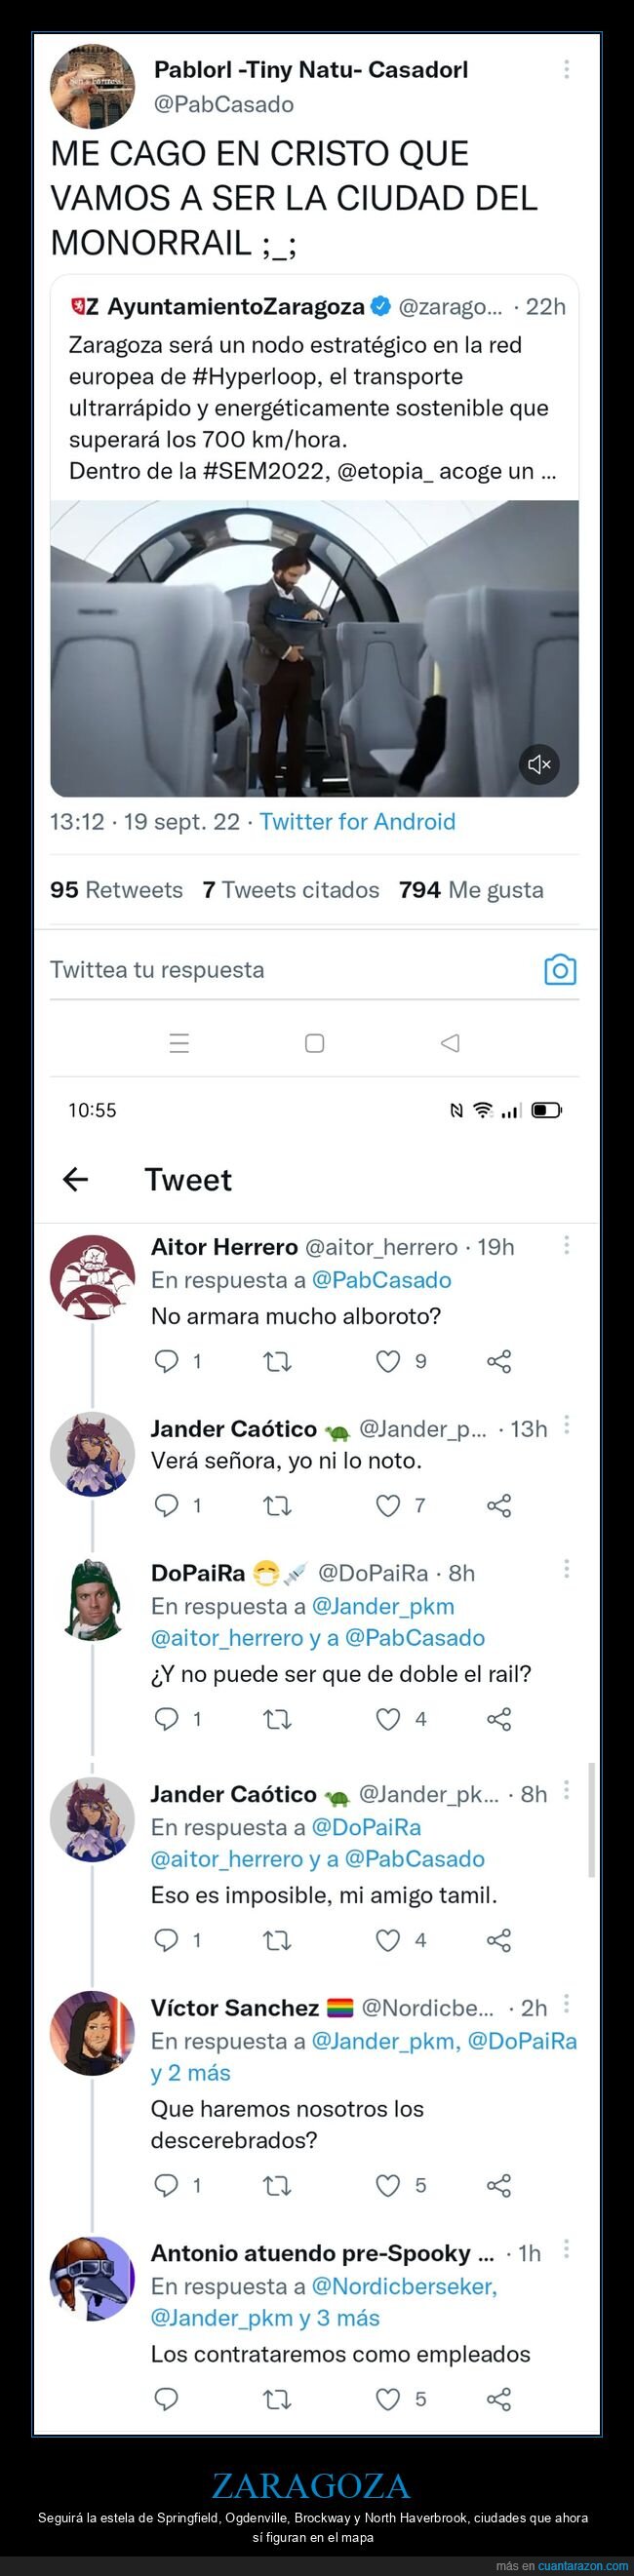Open the Twitter for Android link

357,822
